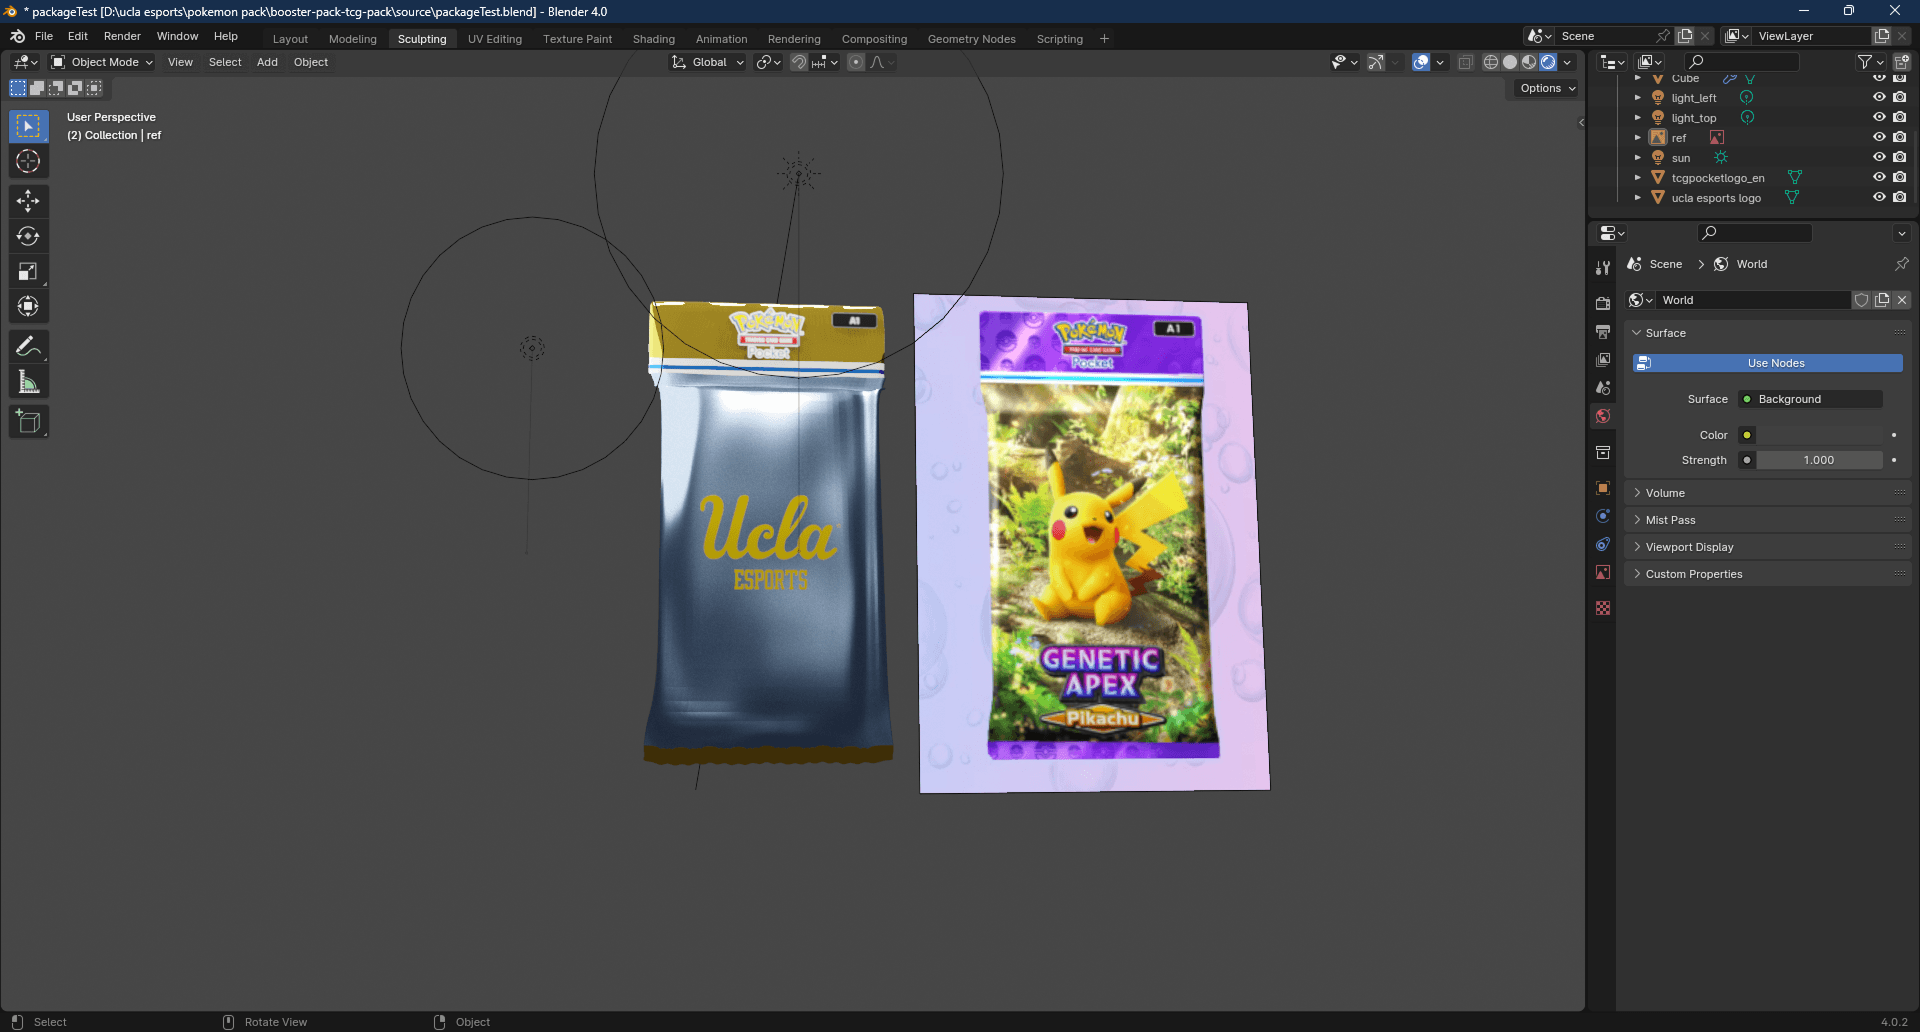Image resolution: width=1920 pixels, height=1032 pixels.
Task: Open the Render menu
Action: tap(122, 36)
